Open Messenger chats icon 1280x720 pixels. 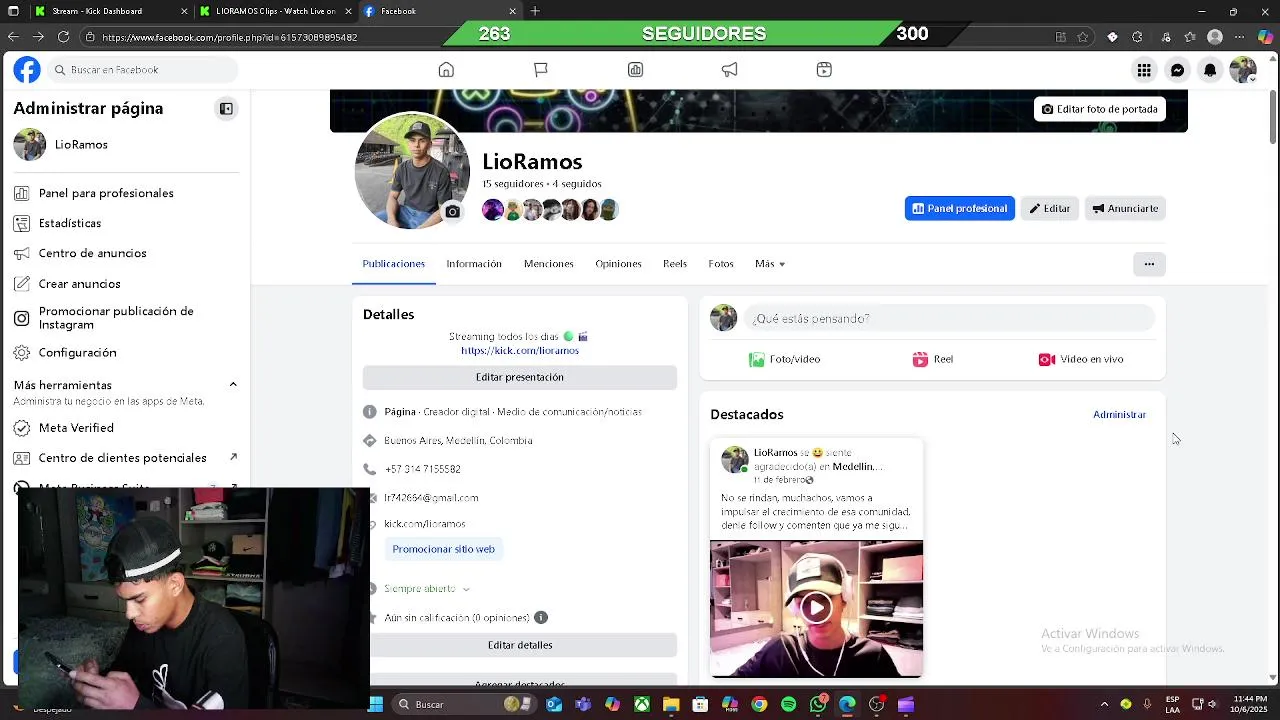click(1177, 70)
